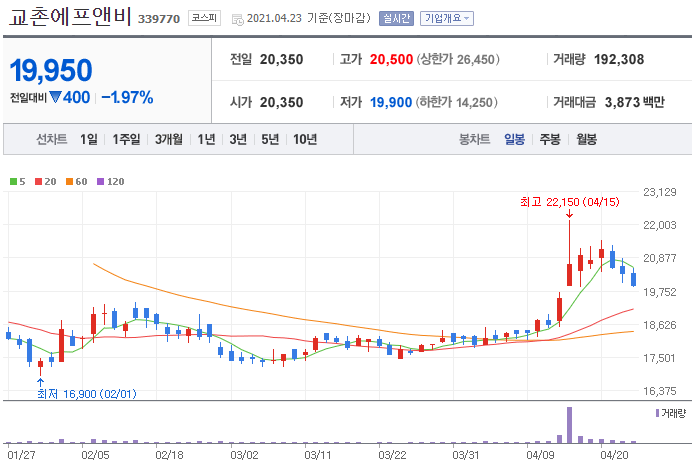Click the 04/20 date axis label
The width and height of the screenshot is (692, 463).
tap(614, 455)
